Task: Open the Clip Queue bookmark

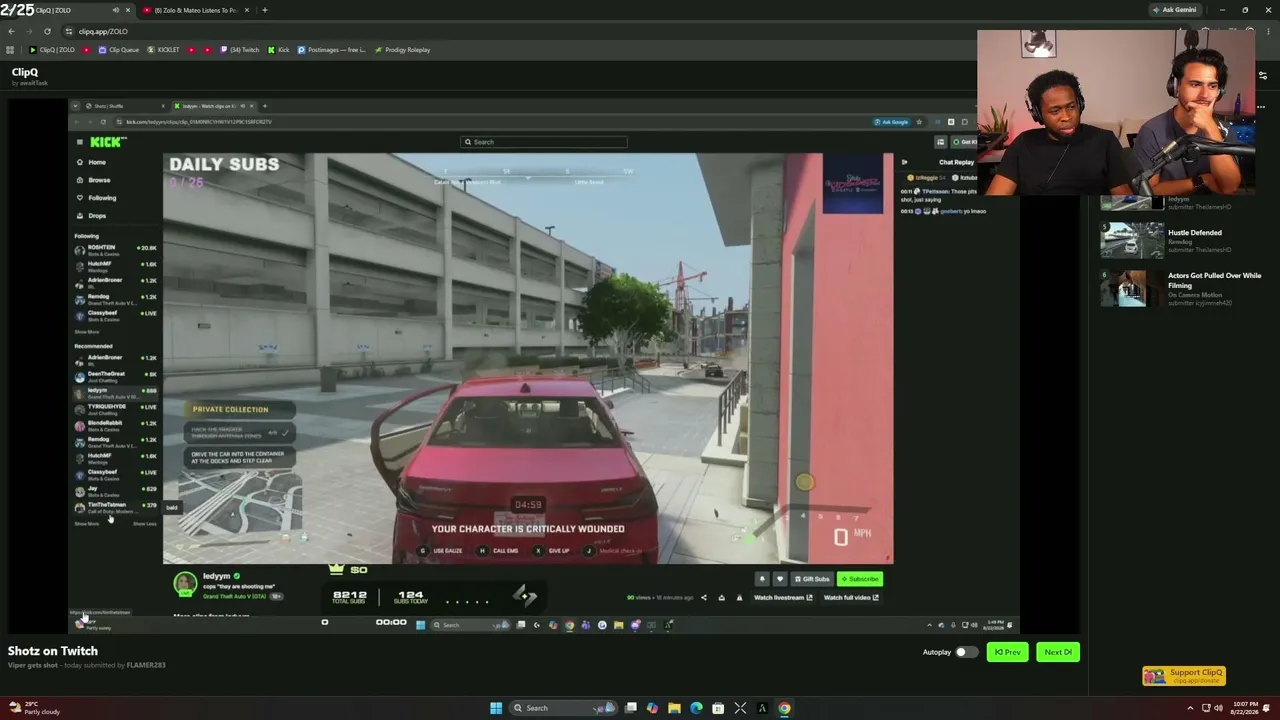Action: (x=119, y=50)
